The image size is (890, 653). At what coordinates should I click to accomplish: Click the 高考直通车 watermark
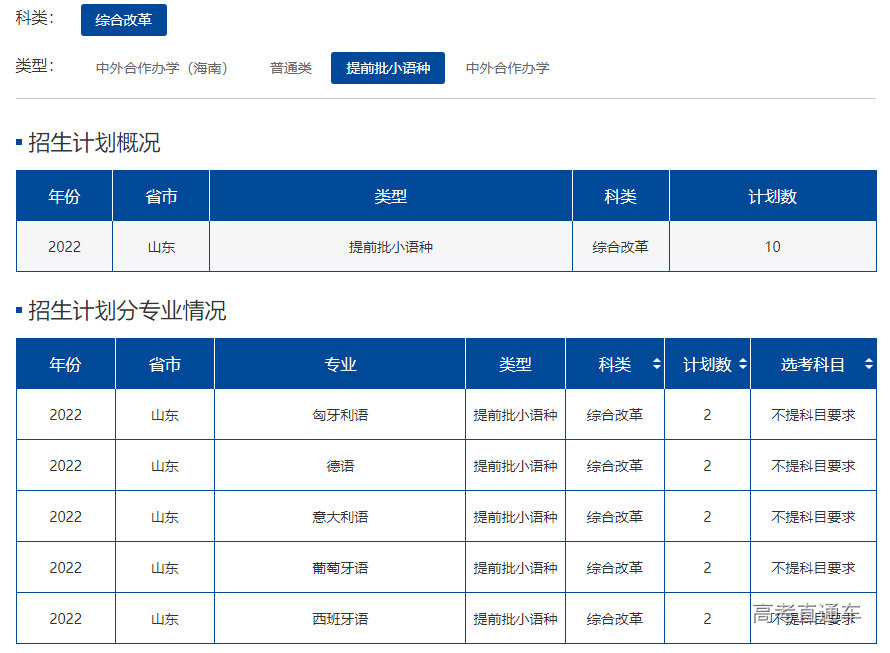[x=806, y=613]
